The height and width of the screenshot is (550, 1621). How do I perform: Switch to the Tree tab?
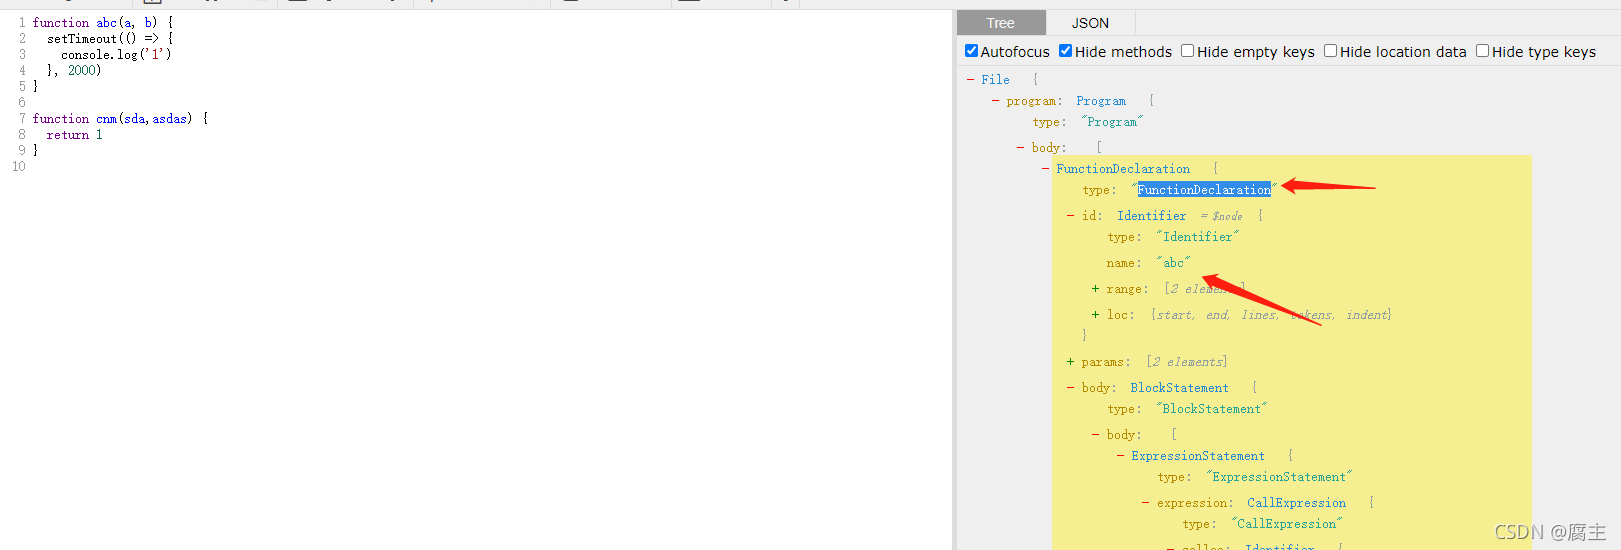pyautogui.click(x=1001, y=23)
